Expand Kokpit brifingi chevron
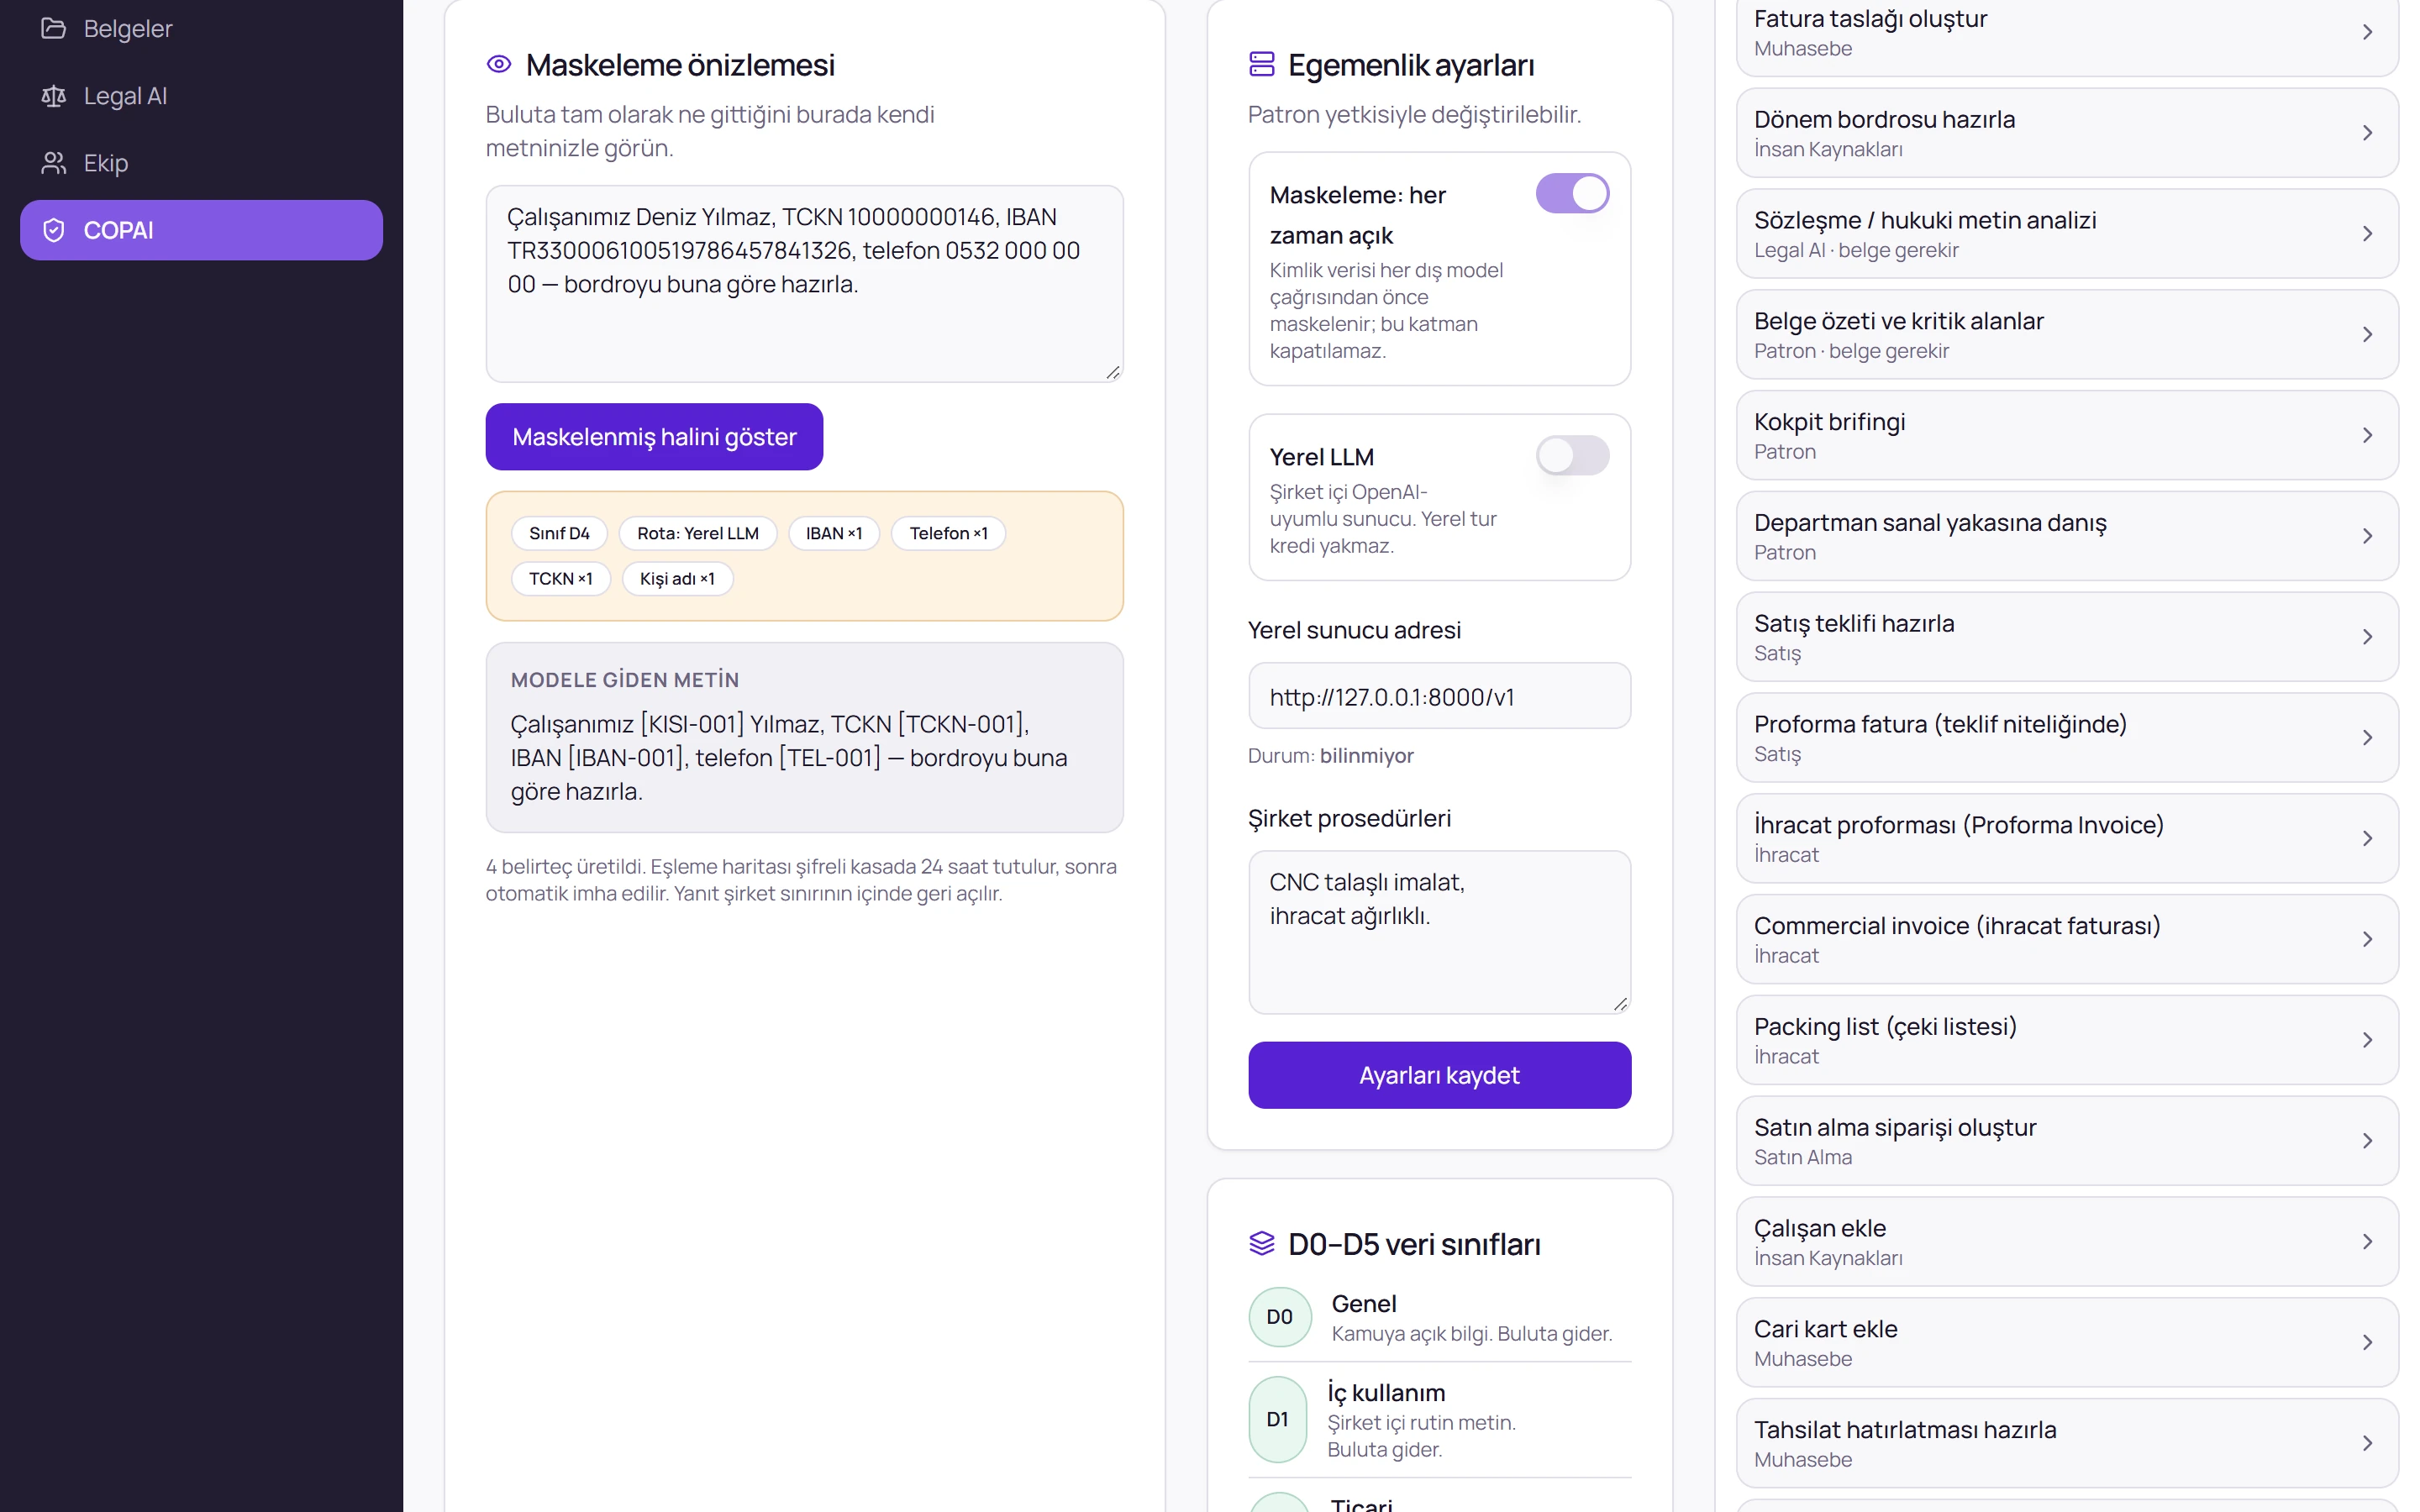This screenshot has width=2420, height=1512. click(x=2367, y=435)
